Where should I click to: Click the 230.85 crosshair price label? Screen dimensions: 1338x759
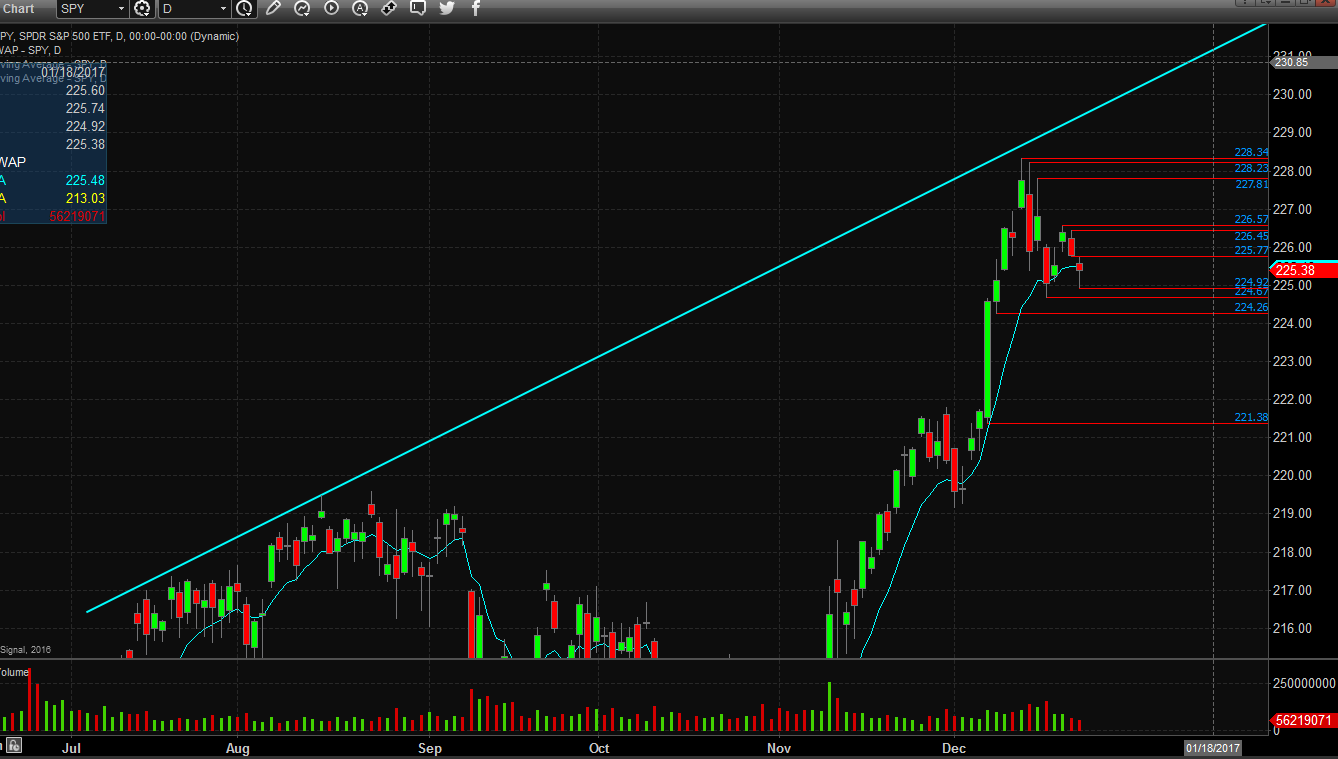pyautogui.click(x=1291, y=62)
